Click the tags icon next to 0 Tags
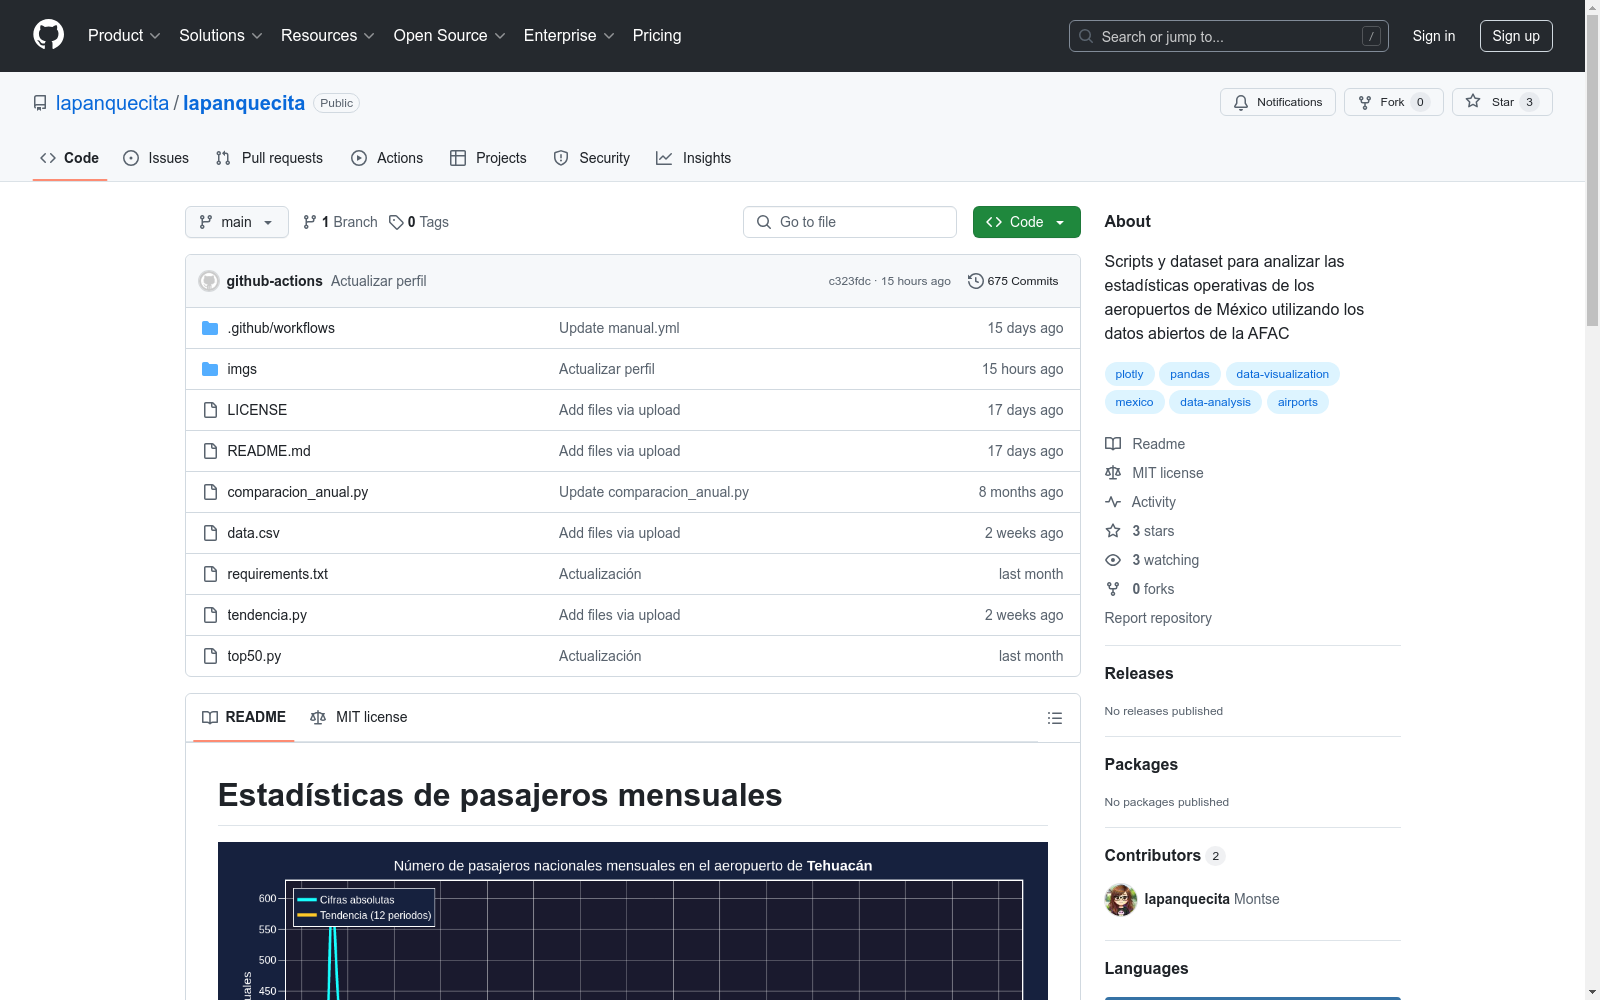This screenshot has height=1000, width=1600. [396, 222]
